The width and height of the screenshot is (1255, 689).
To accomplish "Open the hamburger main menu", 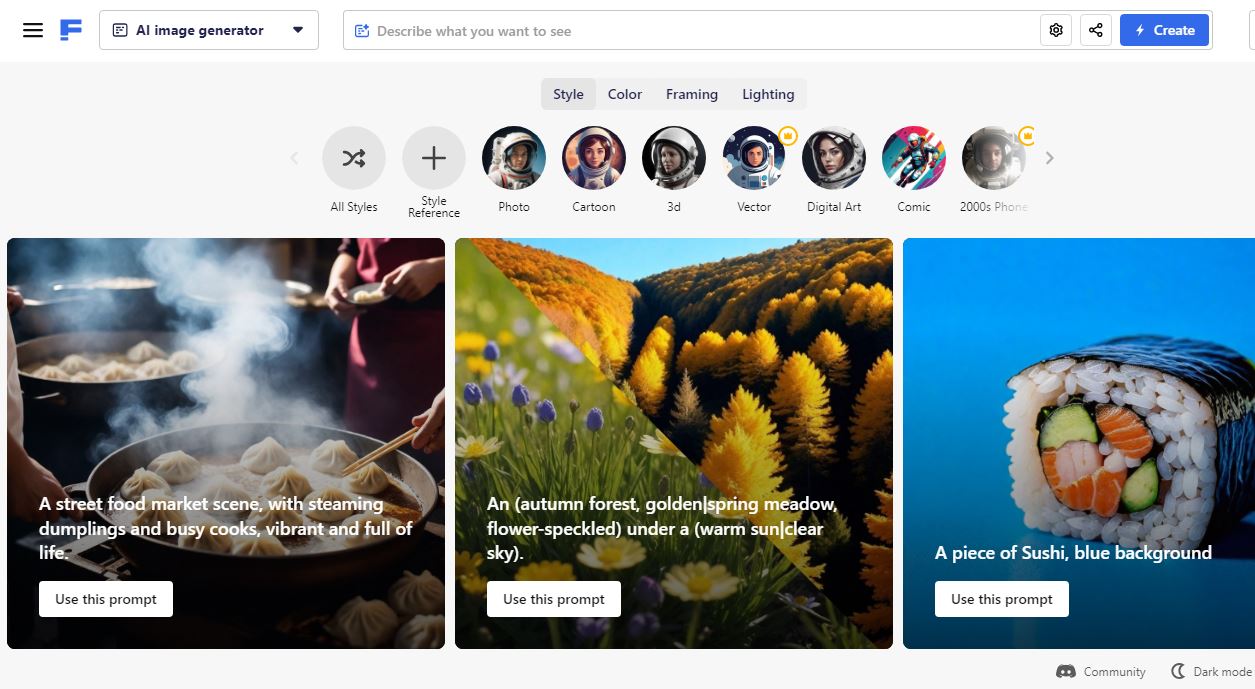I will click(x=33, y=30).
